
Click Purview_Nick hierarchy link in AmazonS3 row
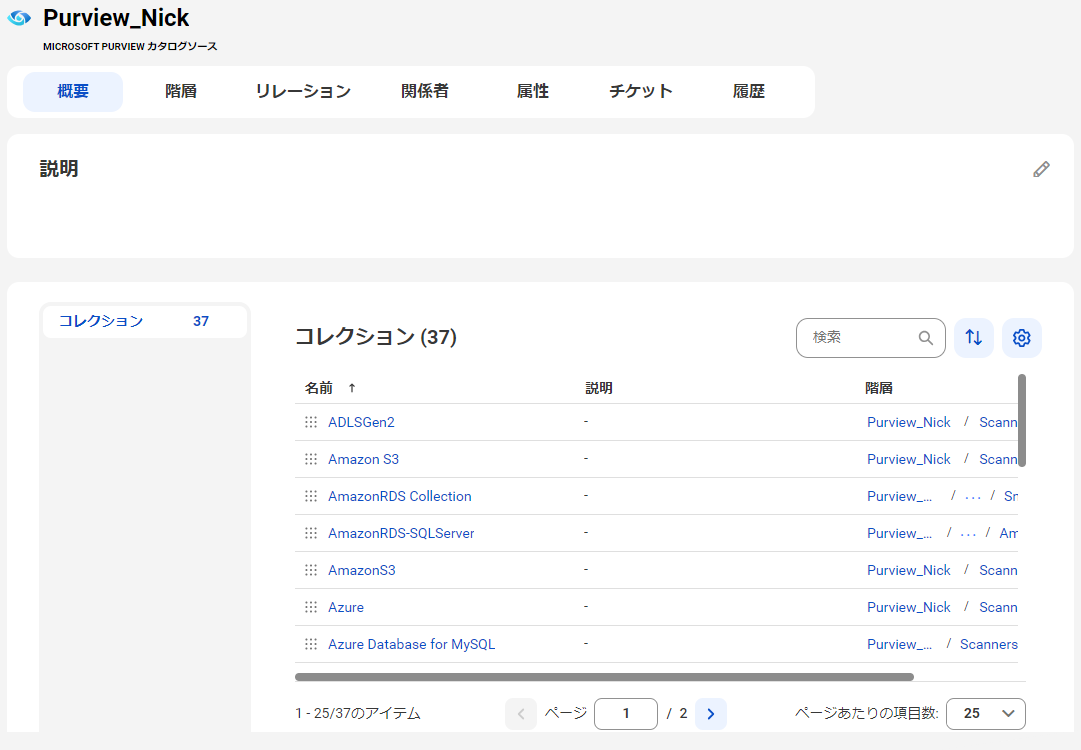tap(909, 570)
